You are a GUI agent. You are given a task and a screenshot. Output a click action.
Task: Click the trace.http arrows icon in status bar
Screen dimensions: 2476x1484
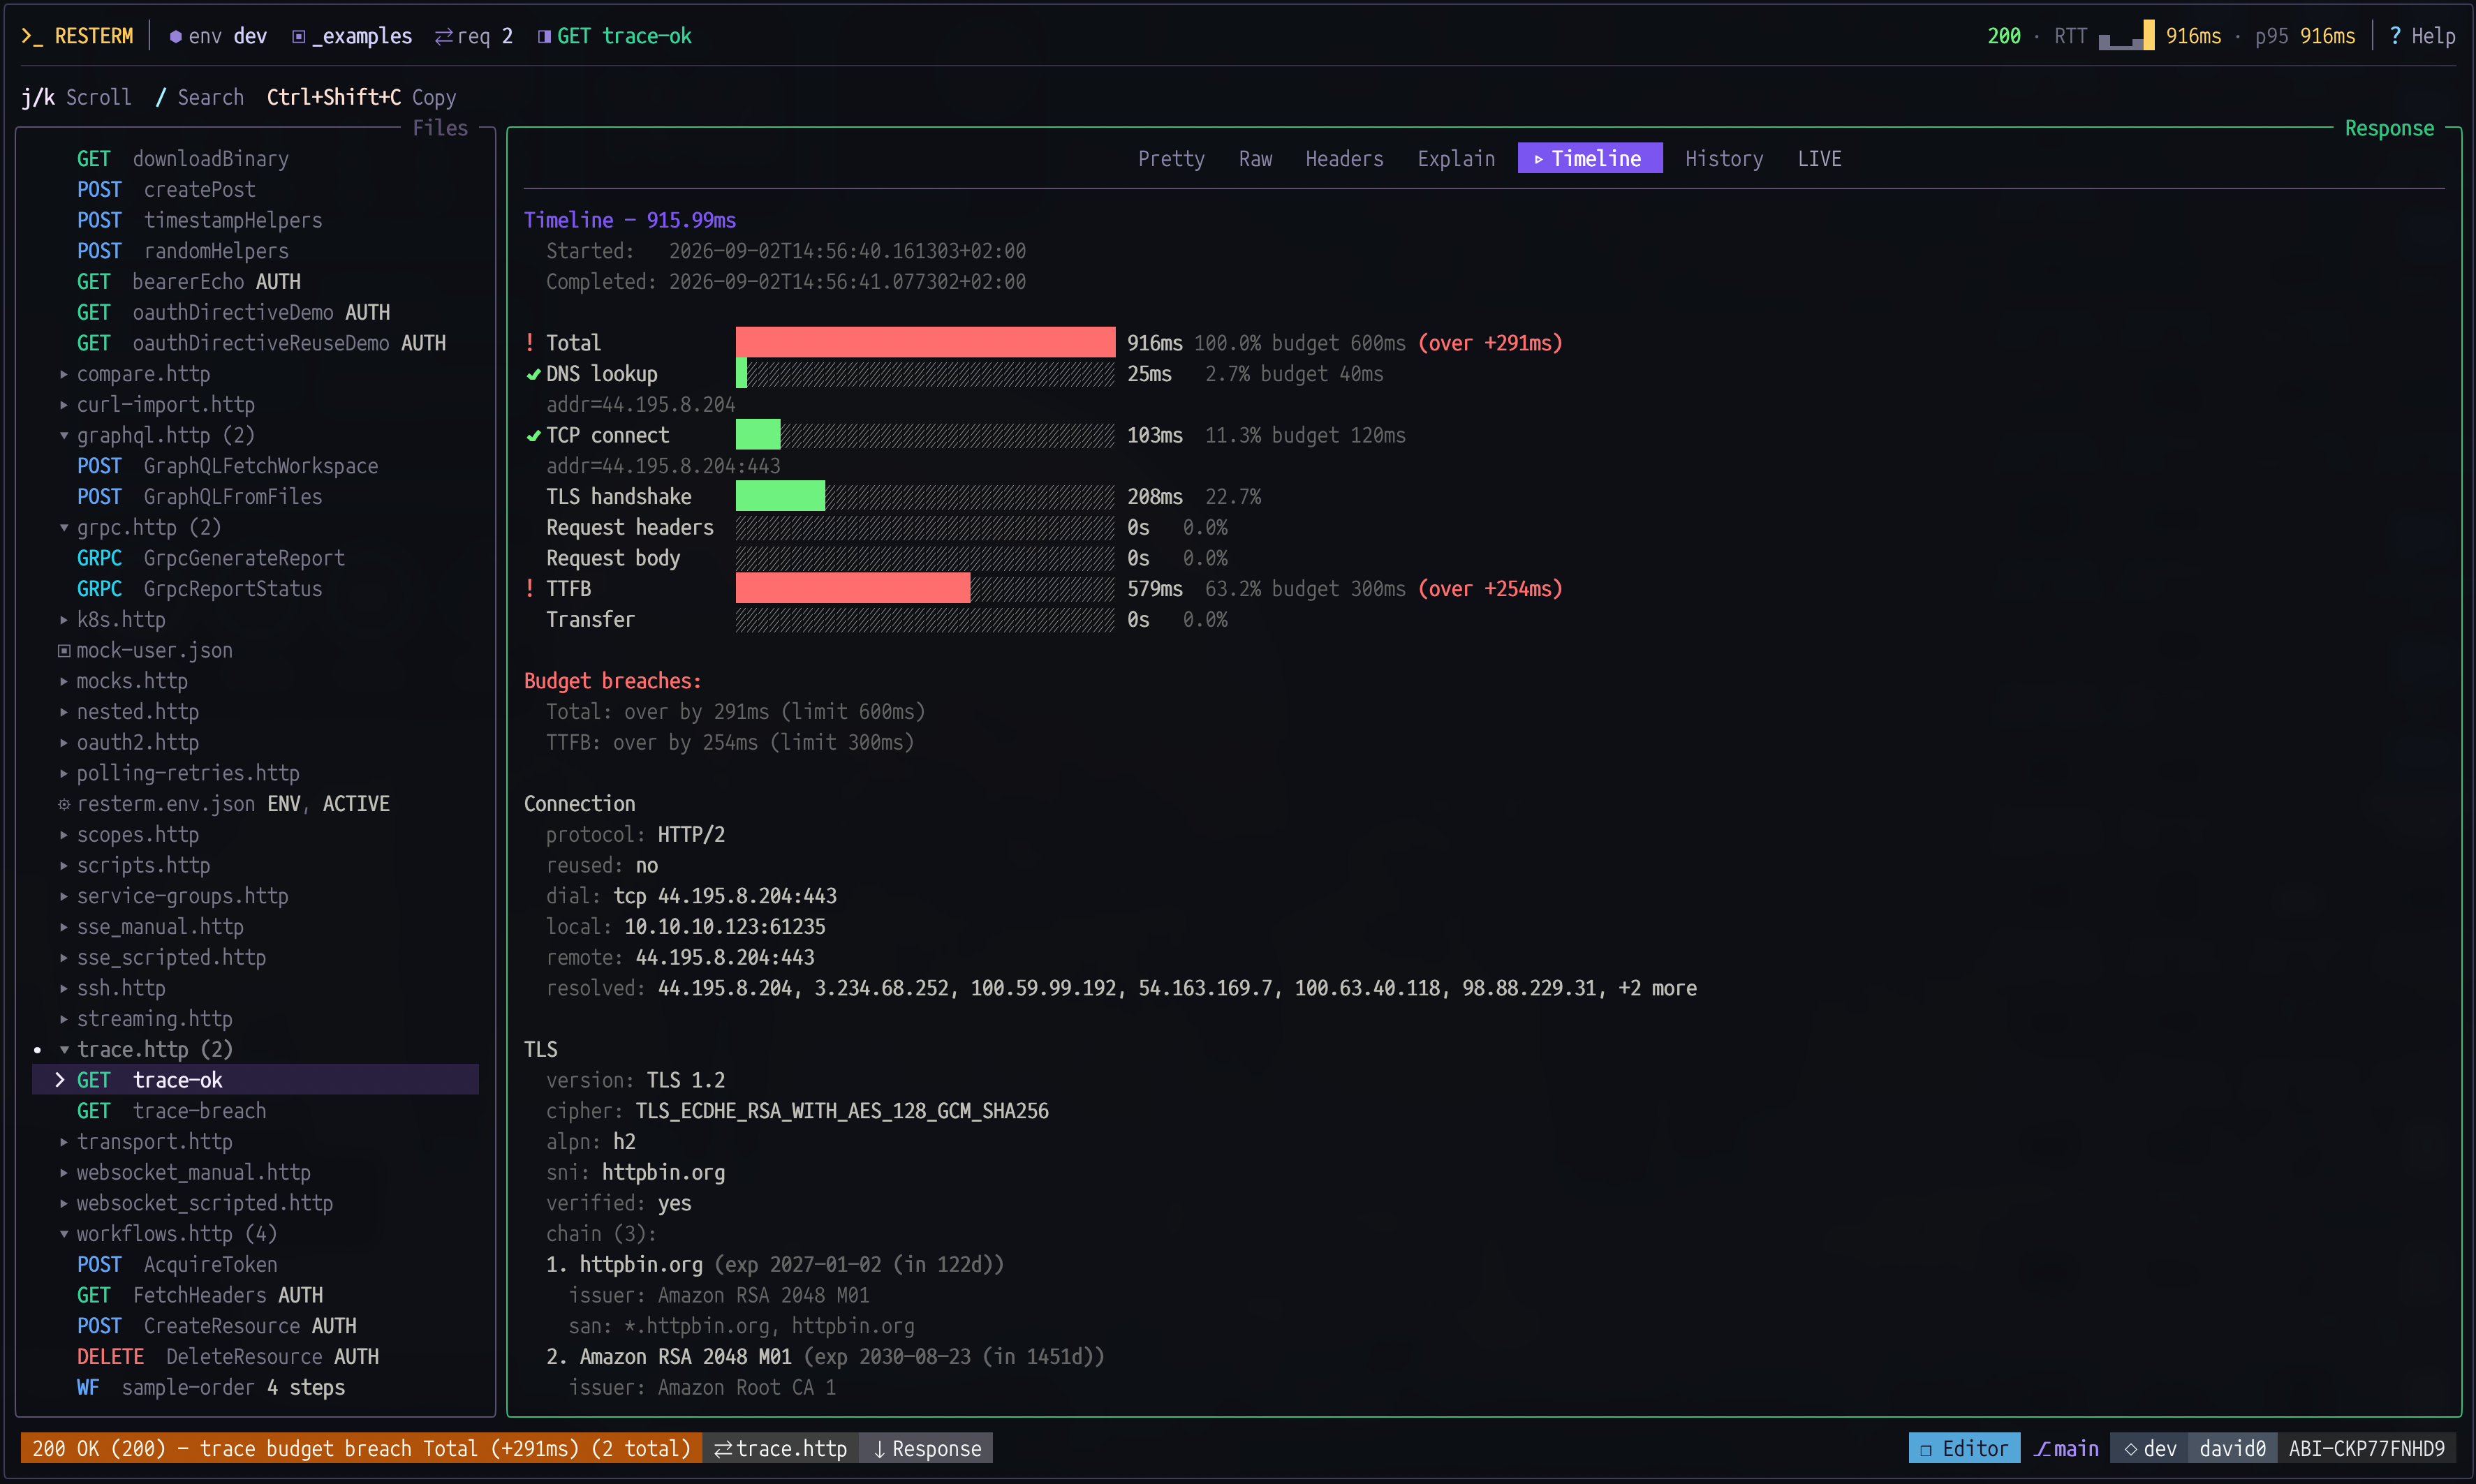(x=723, y=1449)
